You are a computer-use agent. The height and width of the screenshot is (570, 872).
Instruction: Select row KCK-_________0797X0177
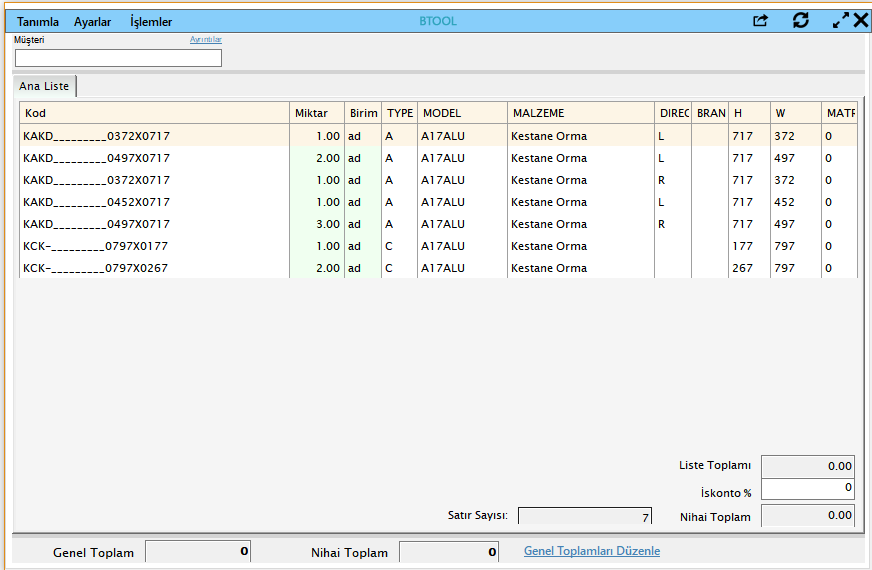[x=438, y=246]
